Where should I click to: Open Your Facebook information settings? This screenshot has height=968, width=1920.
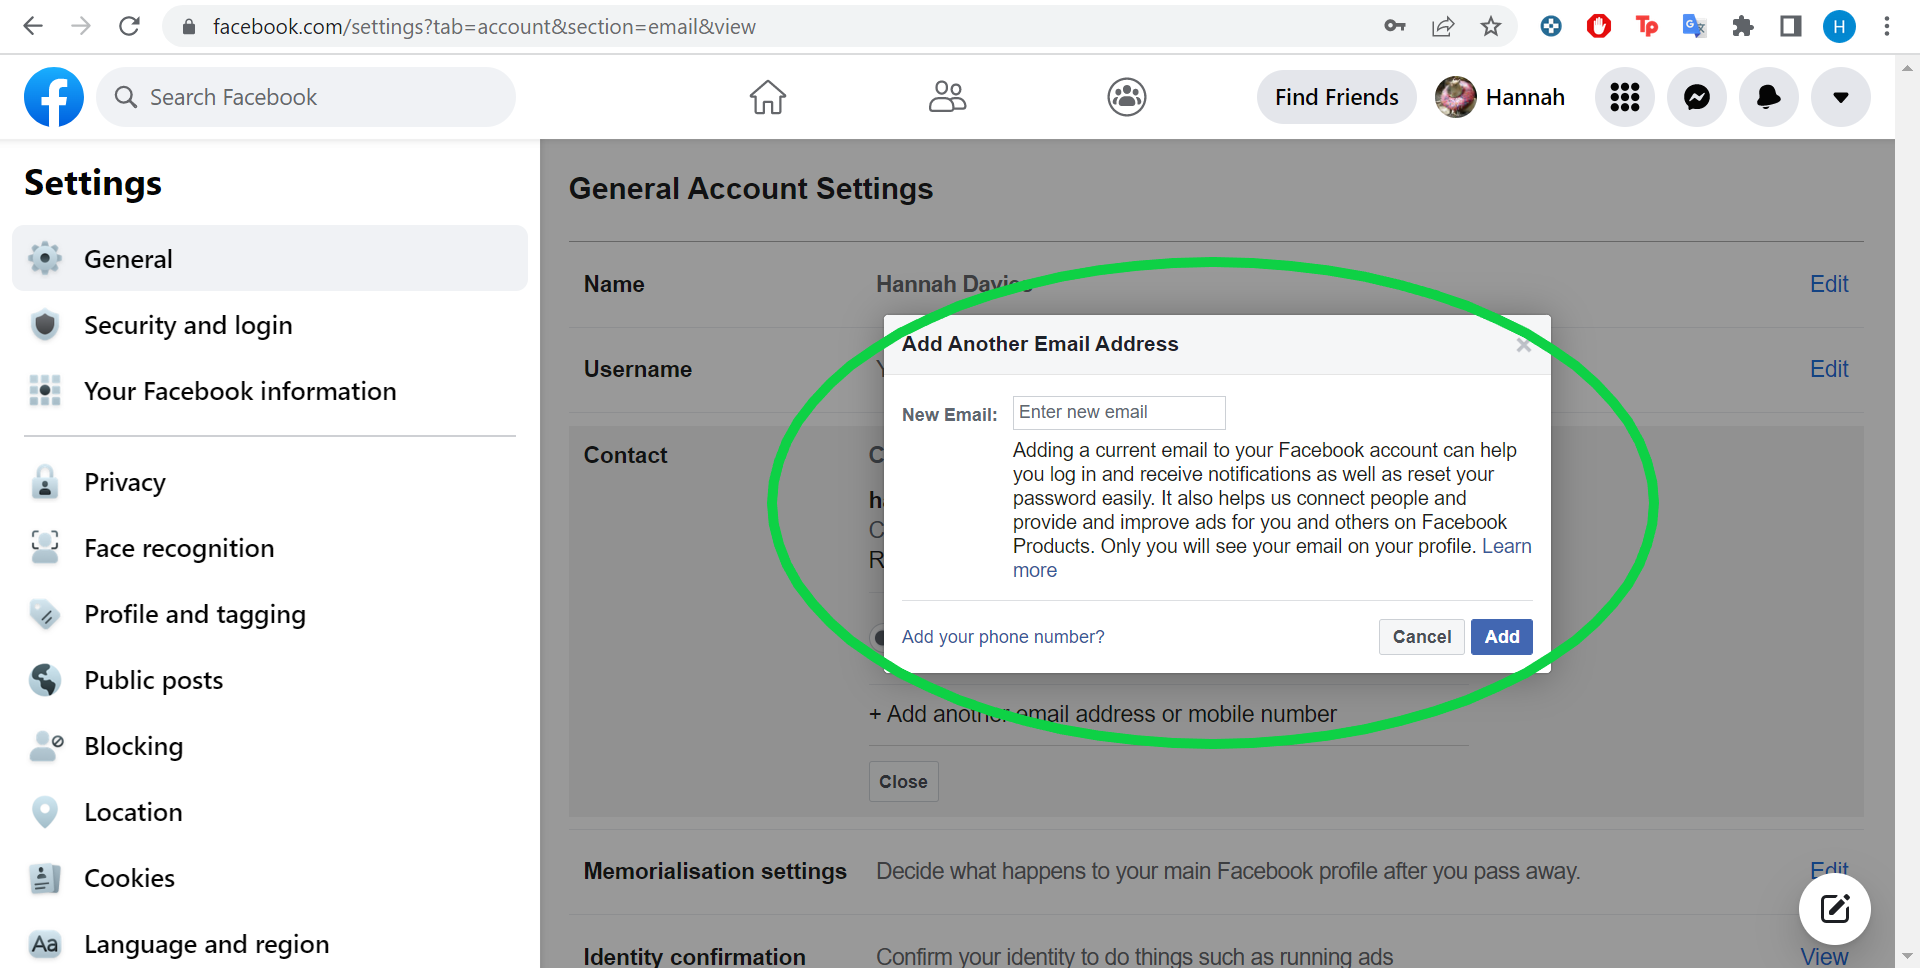click(270, 391)
